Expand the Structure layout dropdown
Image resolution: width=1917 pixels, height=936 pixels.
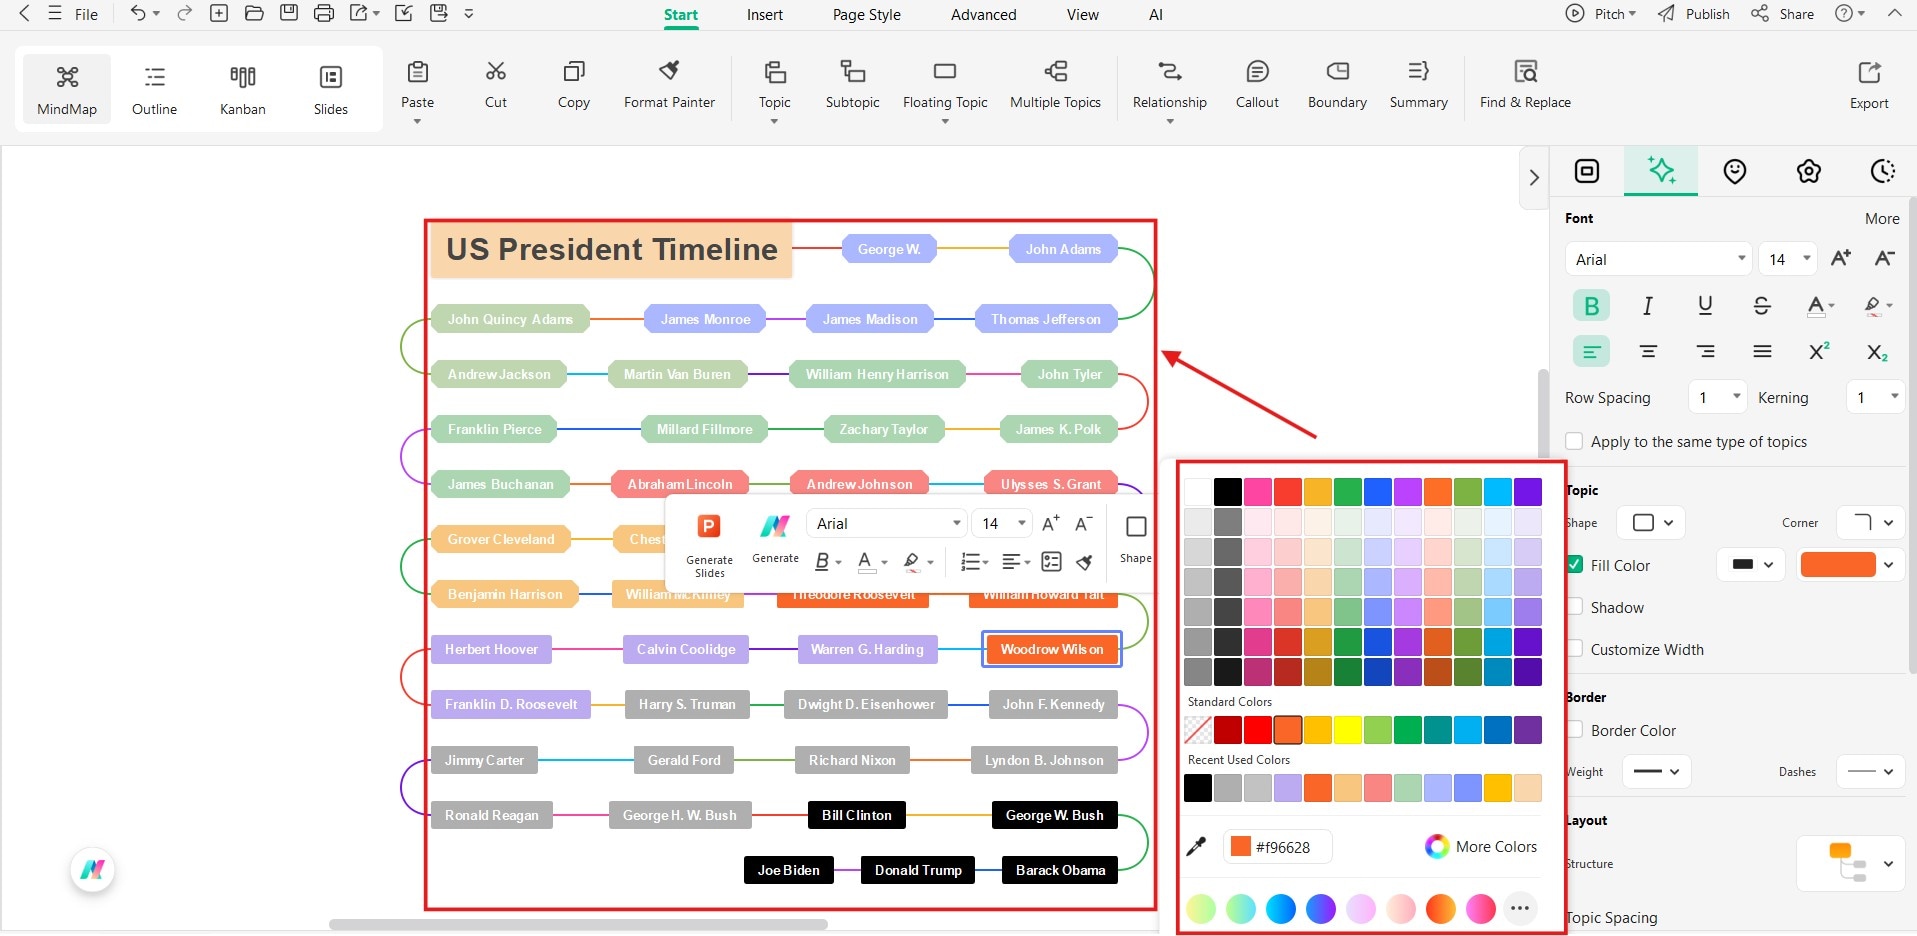(1888, 864)
